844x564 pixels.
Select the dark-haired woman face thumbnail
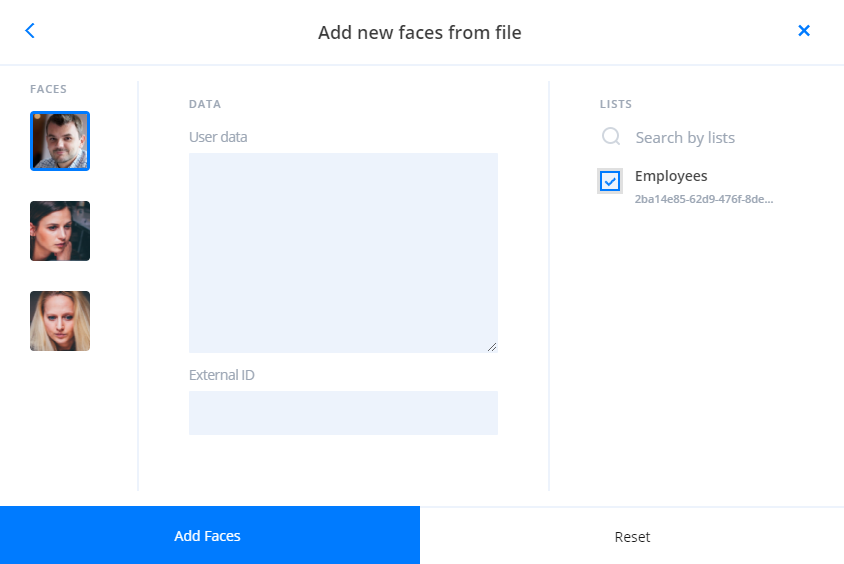click(60, 231)
